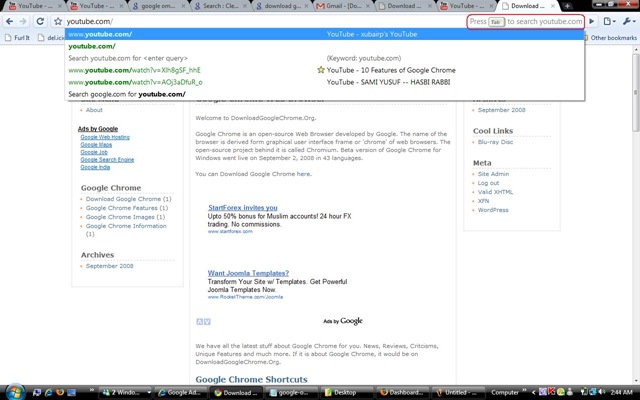Open the page control menu icon

point(609,21)
